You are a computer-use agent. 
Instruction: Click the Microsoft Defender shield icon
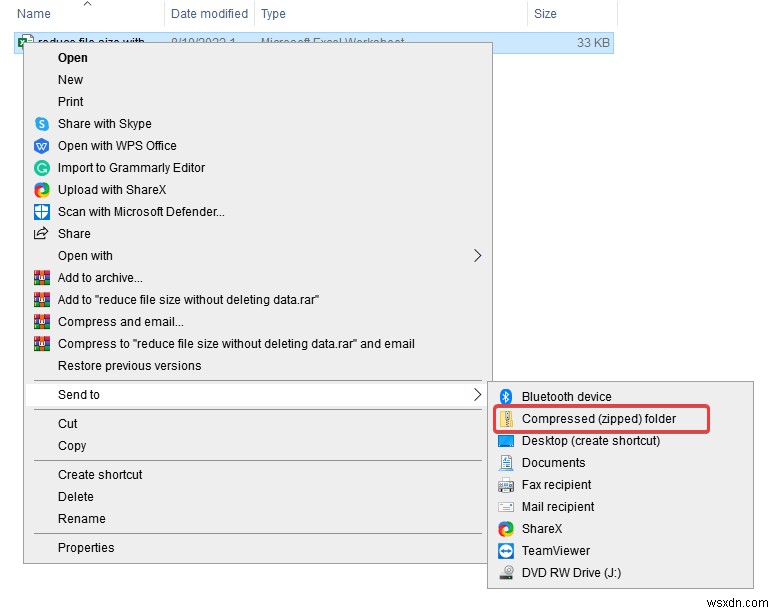tap(42, 211)
